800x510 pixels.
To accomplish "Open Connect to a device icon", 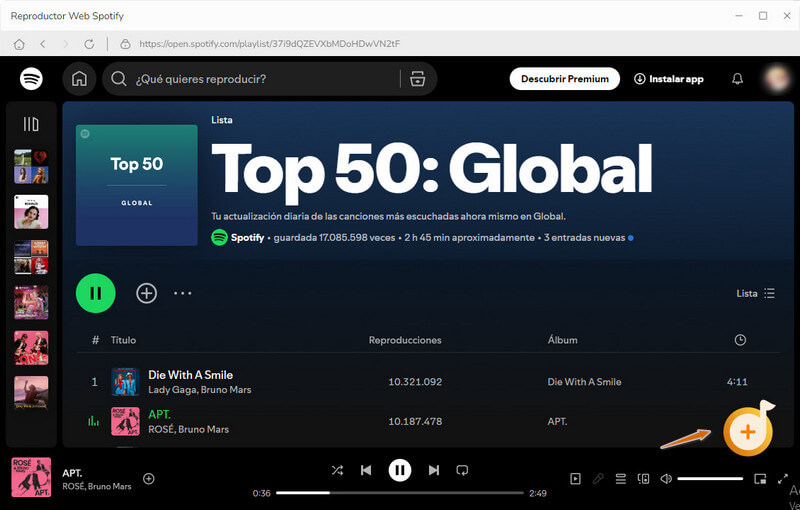I will [x=643, y=479].
